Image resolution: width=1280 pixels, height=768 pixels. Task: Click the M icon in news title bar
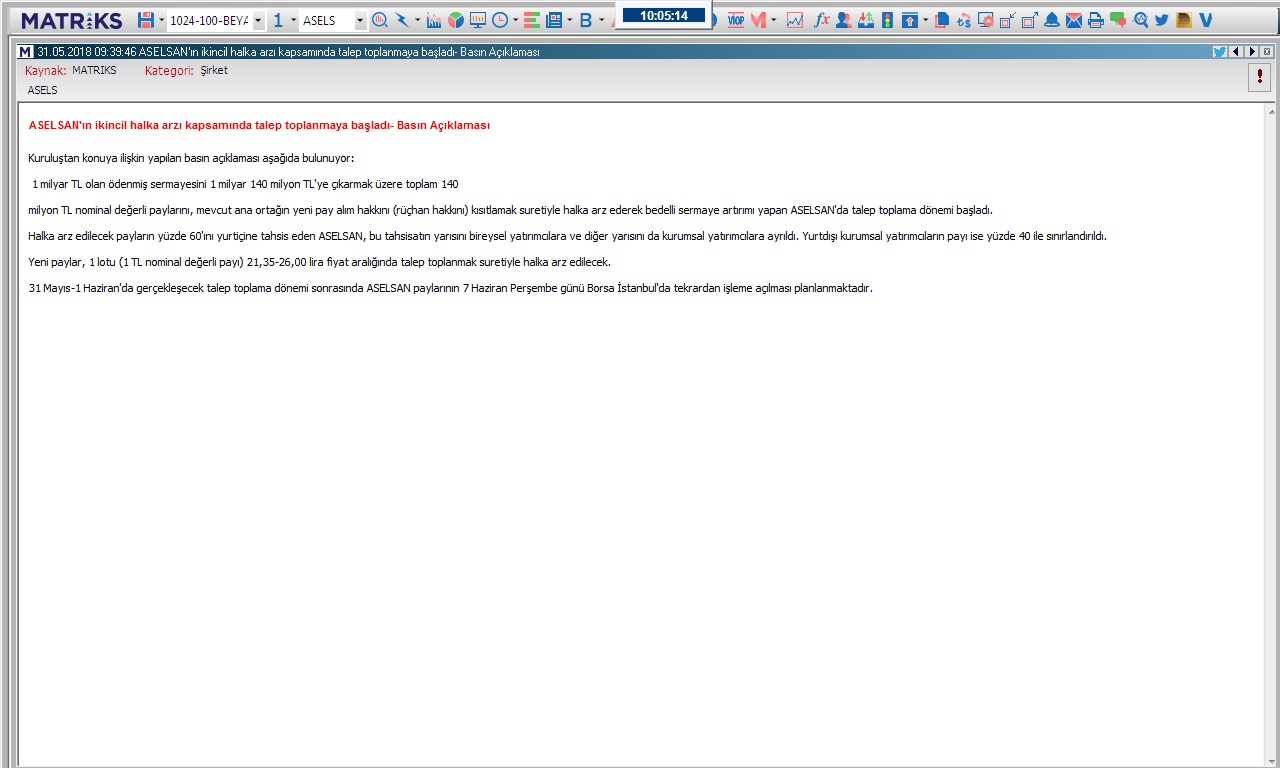point(26,51)
